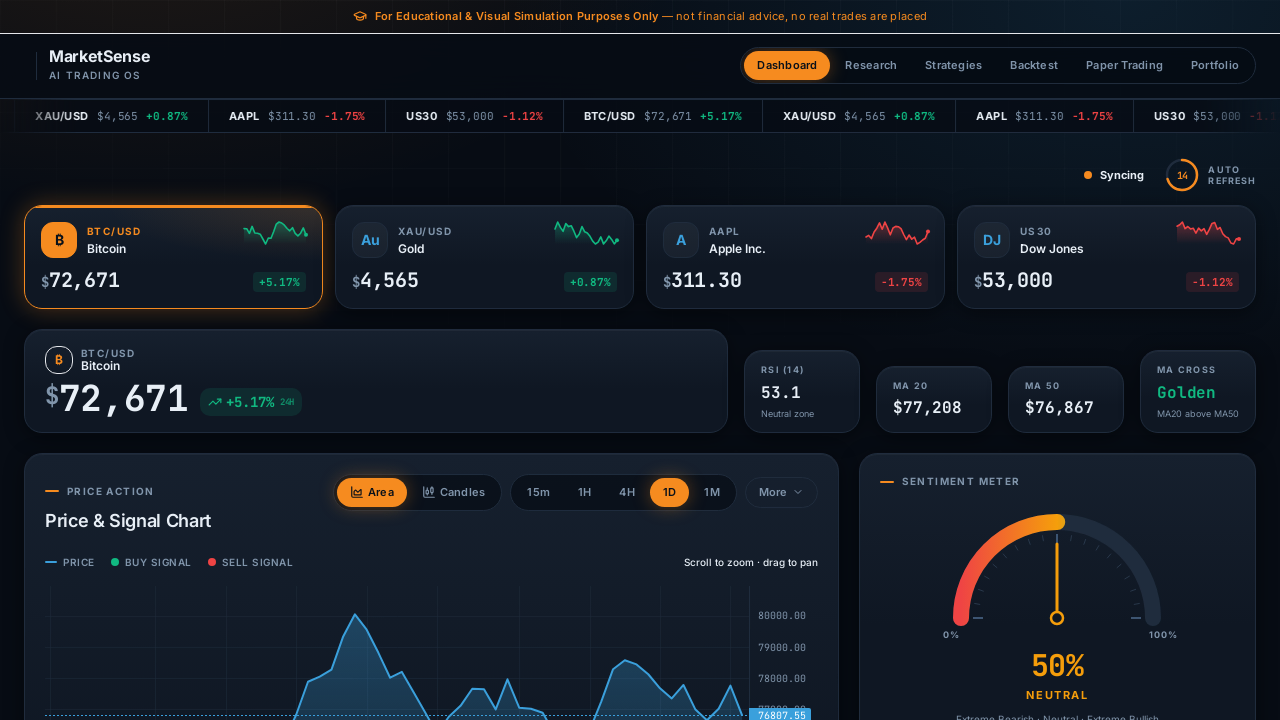Click the BUY SIGNAL legend entry
1280x720 pixels.
(151, 562)
